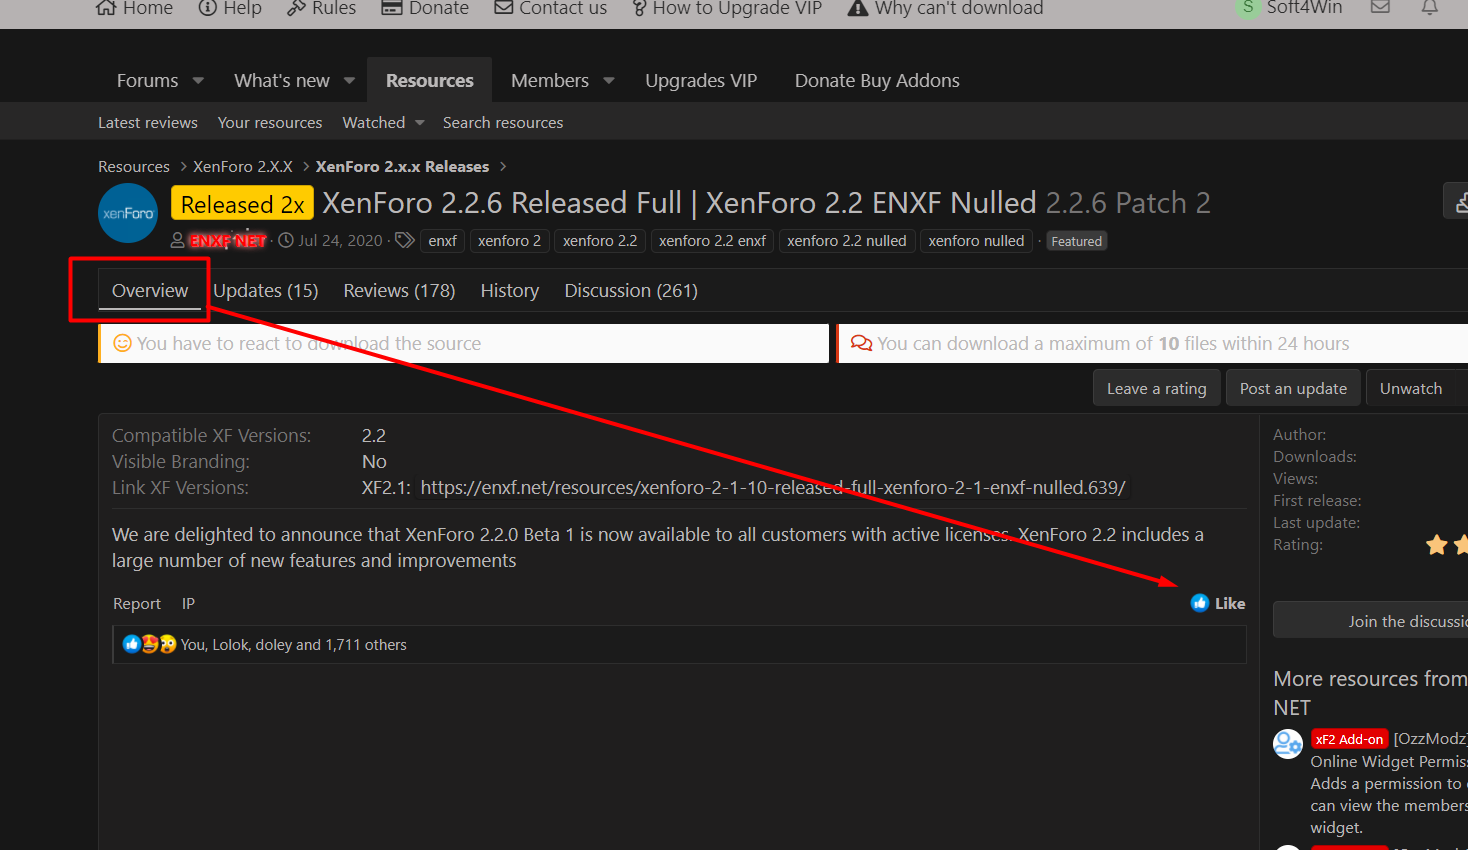1468x850 pixels.
Task: Click the Jul 24, 2020 date
Action: click(x=340, y=240)
